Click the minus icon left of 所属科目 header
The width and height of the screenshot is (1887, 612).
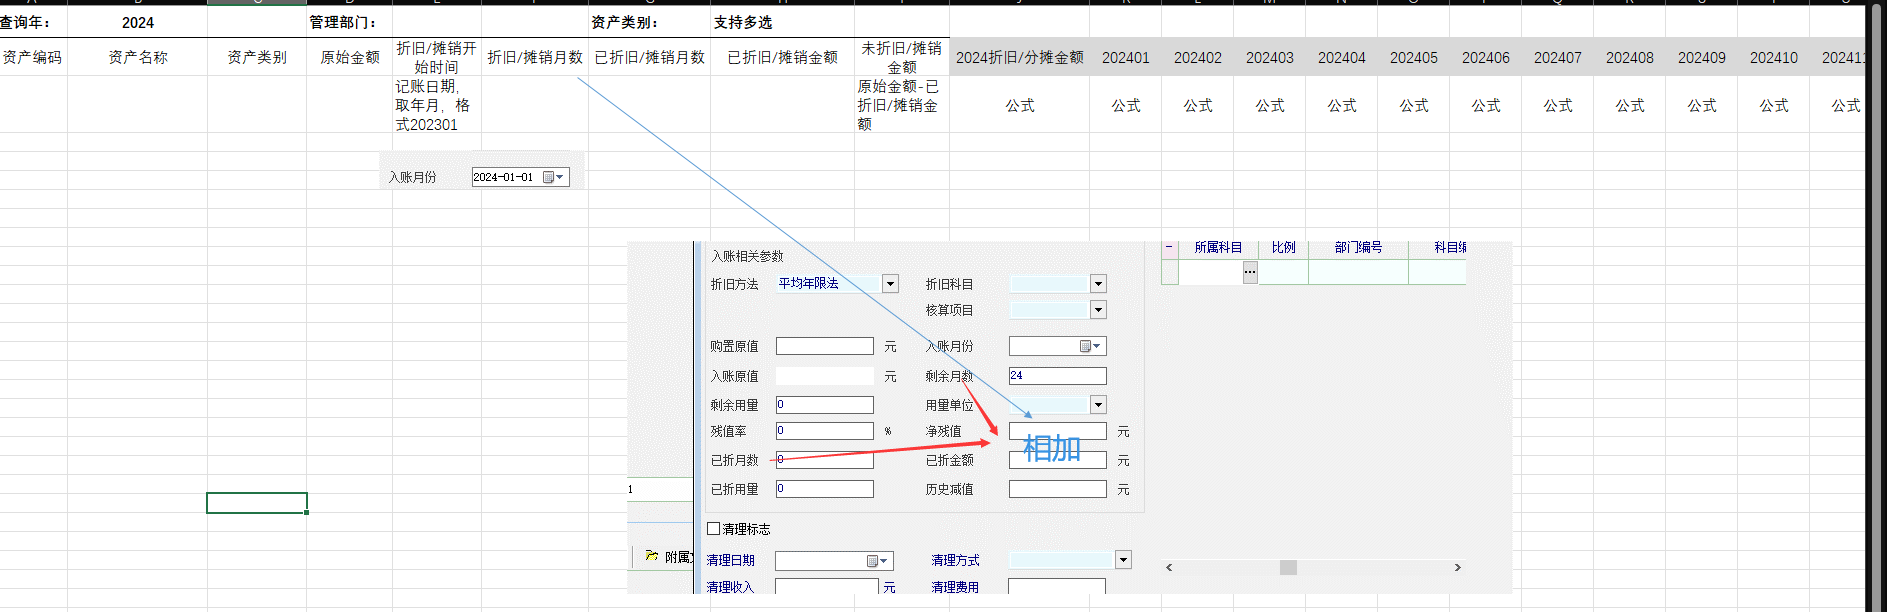pyautogui.click(x=1169, y=247)
